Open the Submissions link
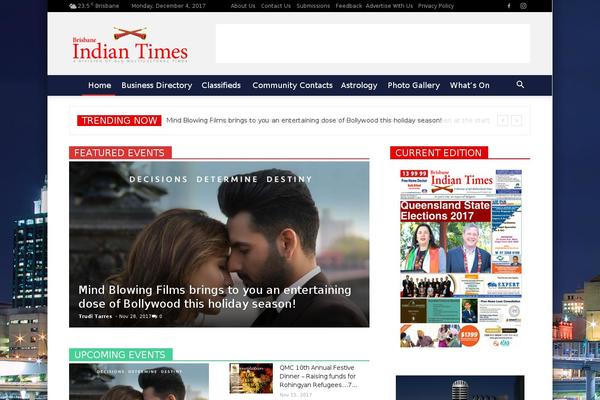Screen dimensions: 600x400 click(313, 6)
